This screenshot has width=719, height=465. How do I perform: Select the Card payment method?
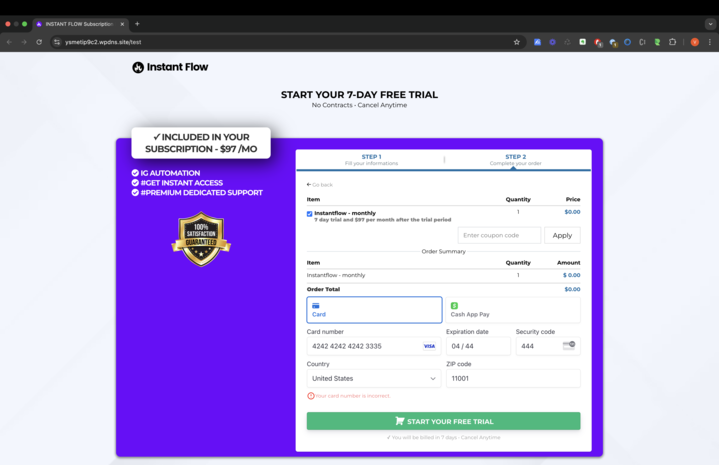pos(374,310)
